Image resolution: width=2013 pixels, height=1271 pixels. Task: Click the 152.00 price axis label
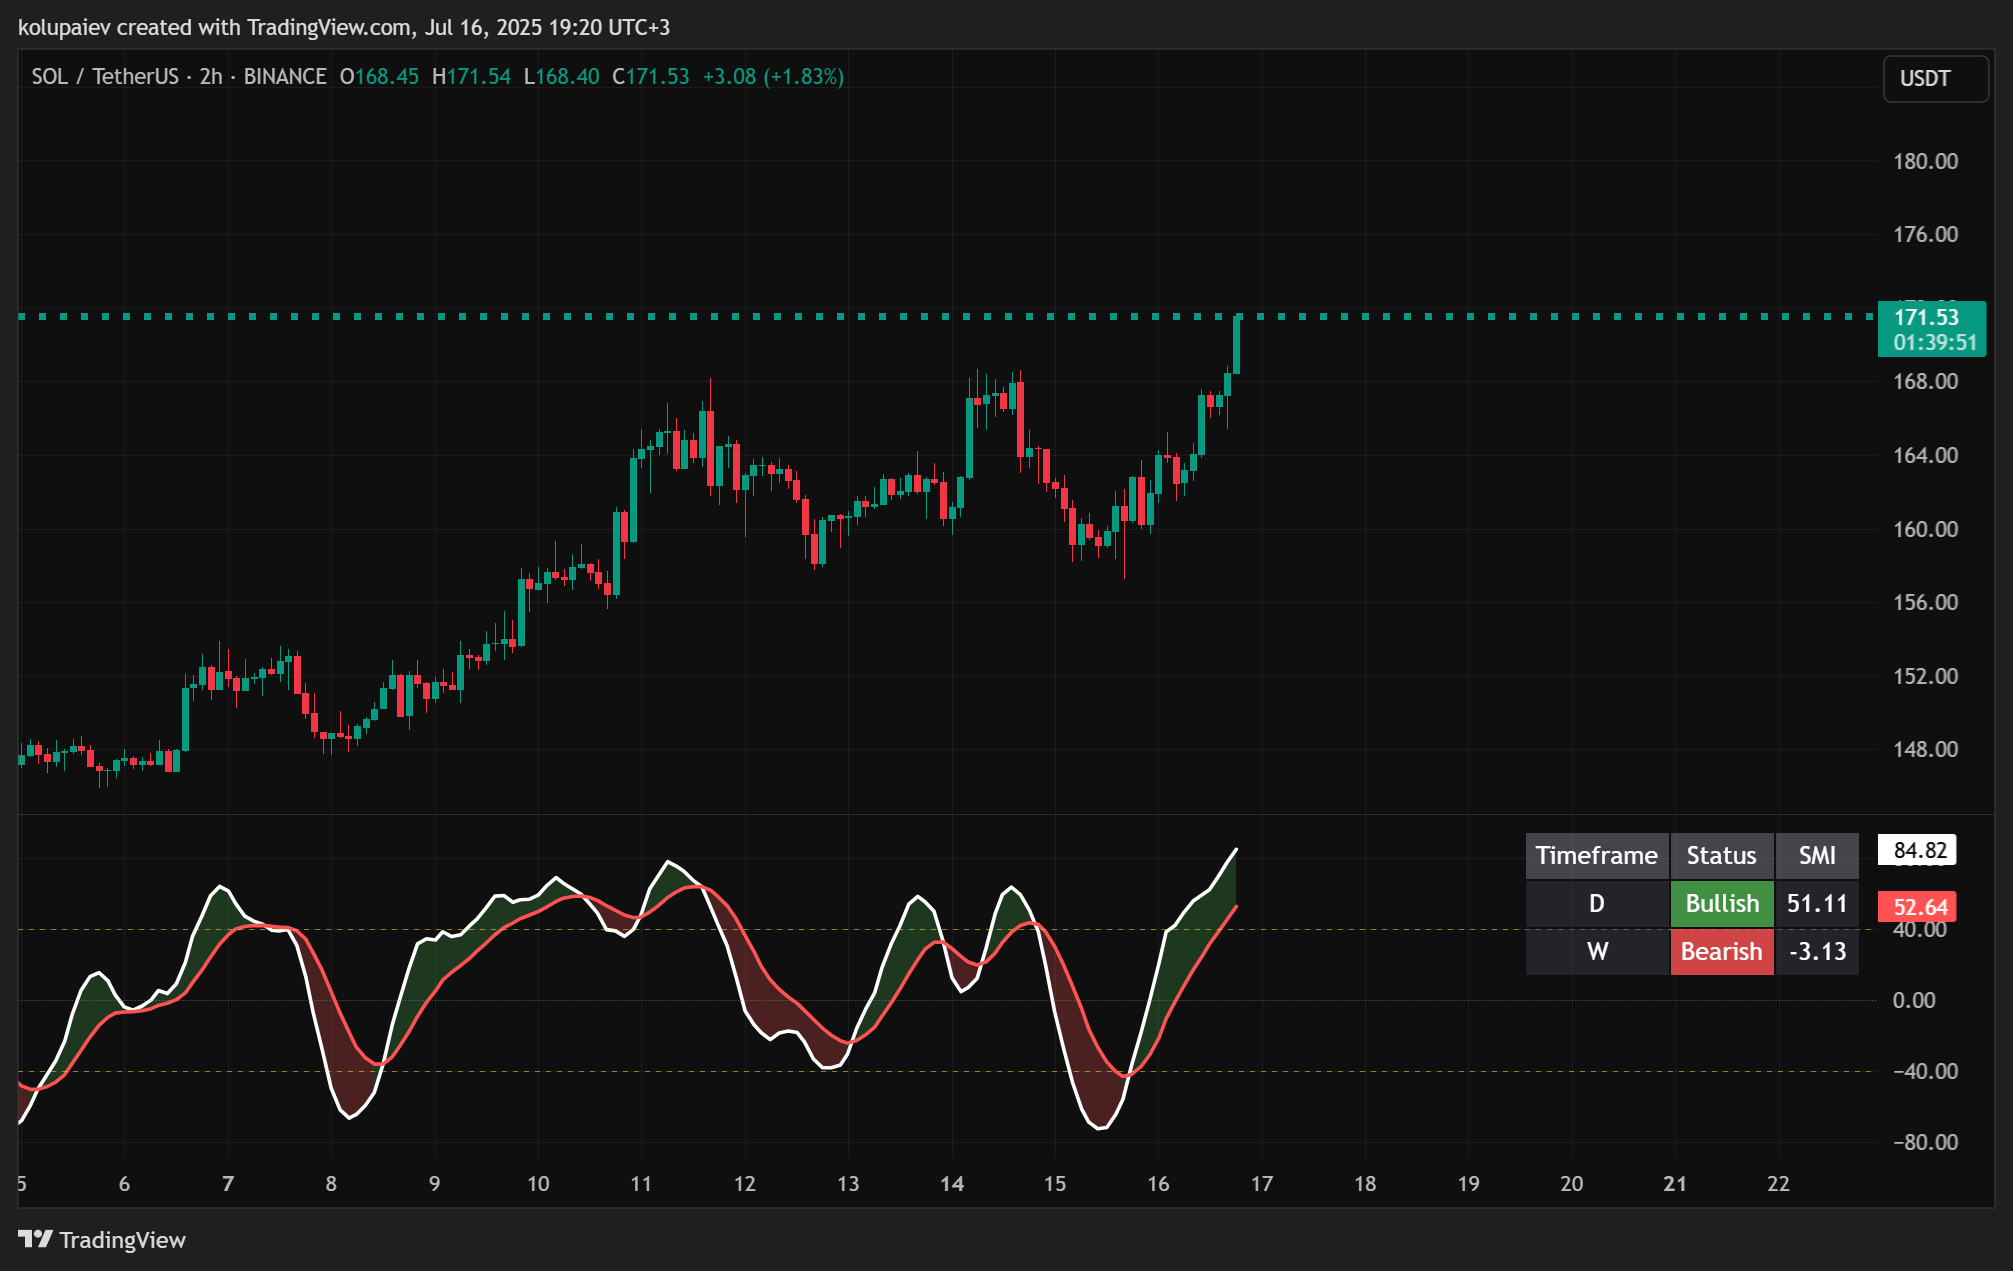point(1925,676)
